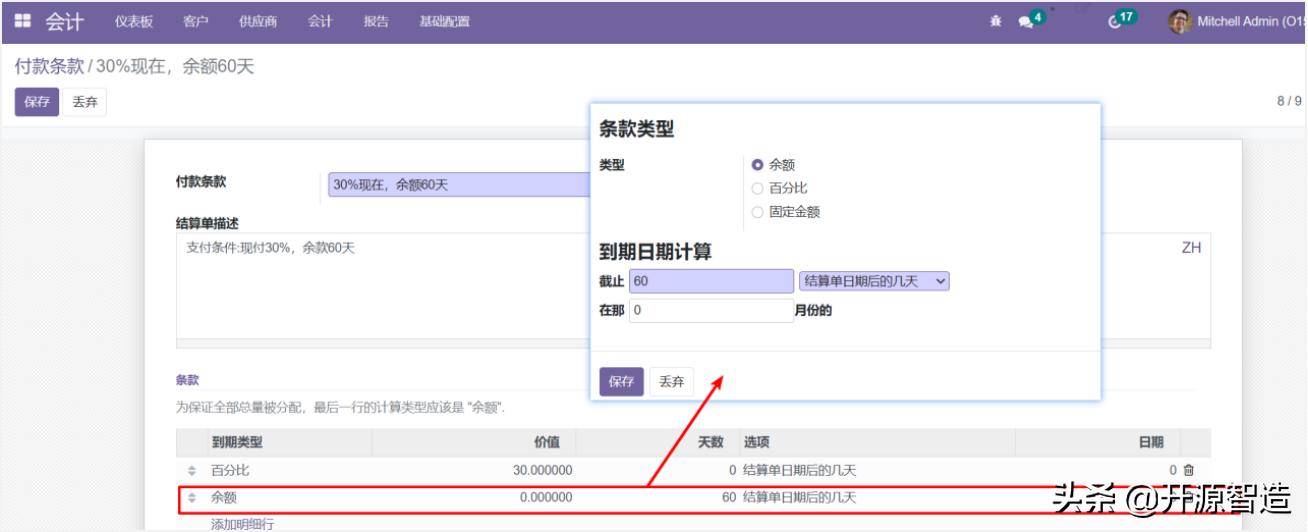Click the 付款条款 name field
Viewport: 1308px width, 532px height.
coord(459,185)
